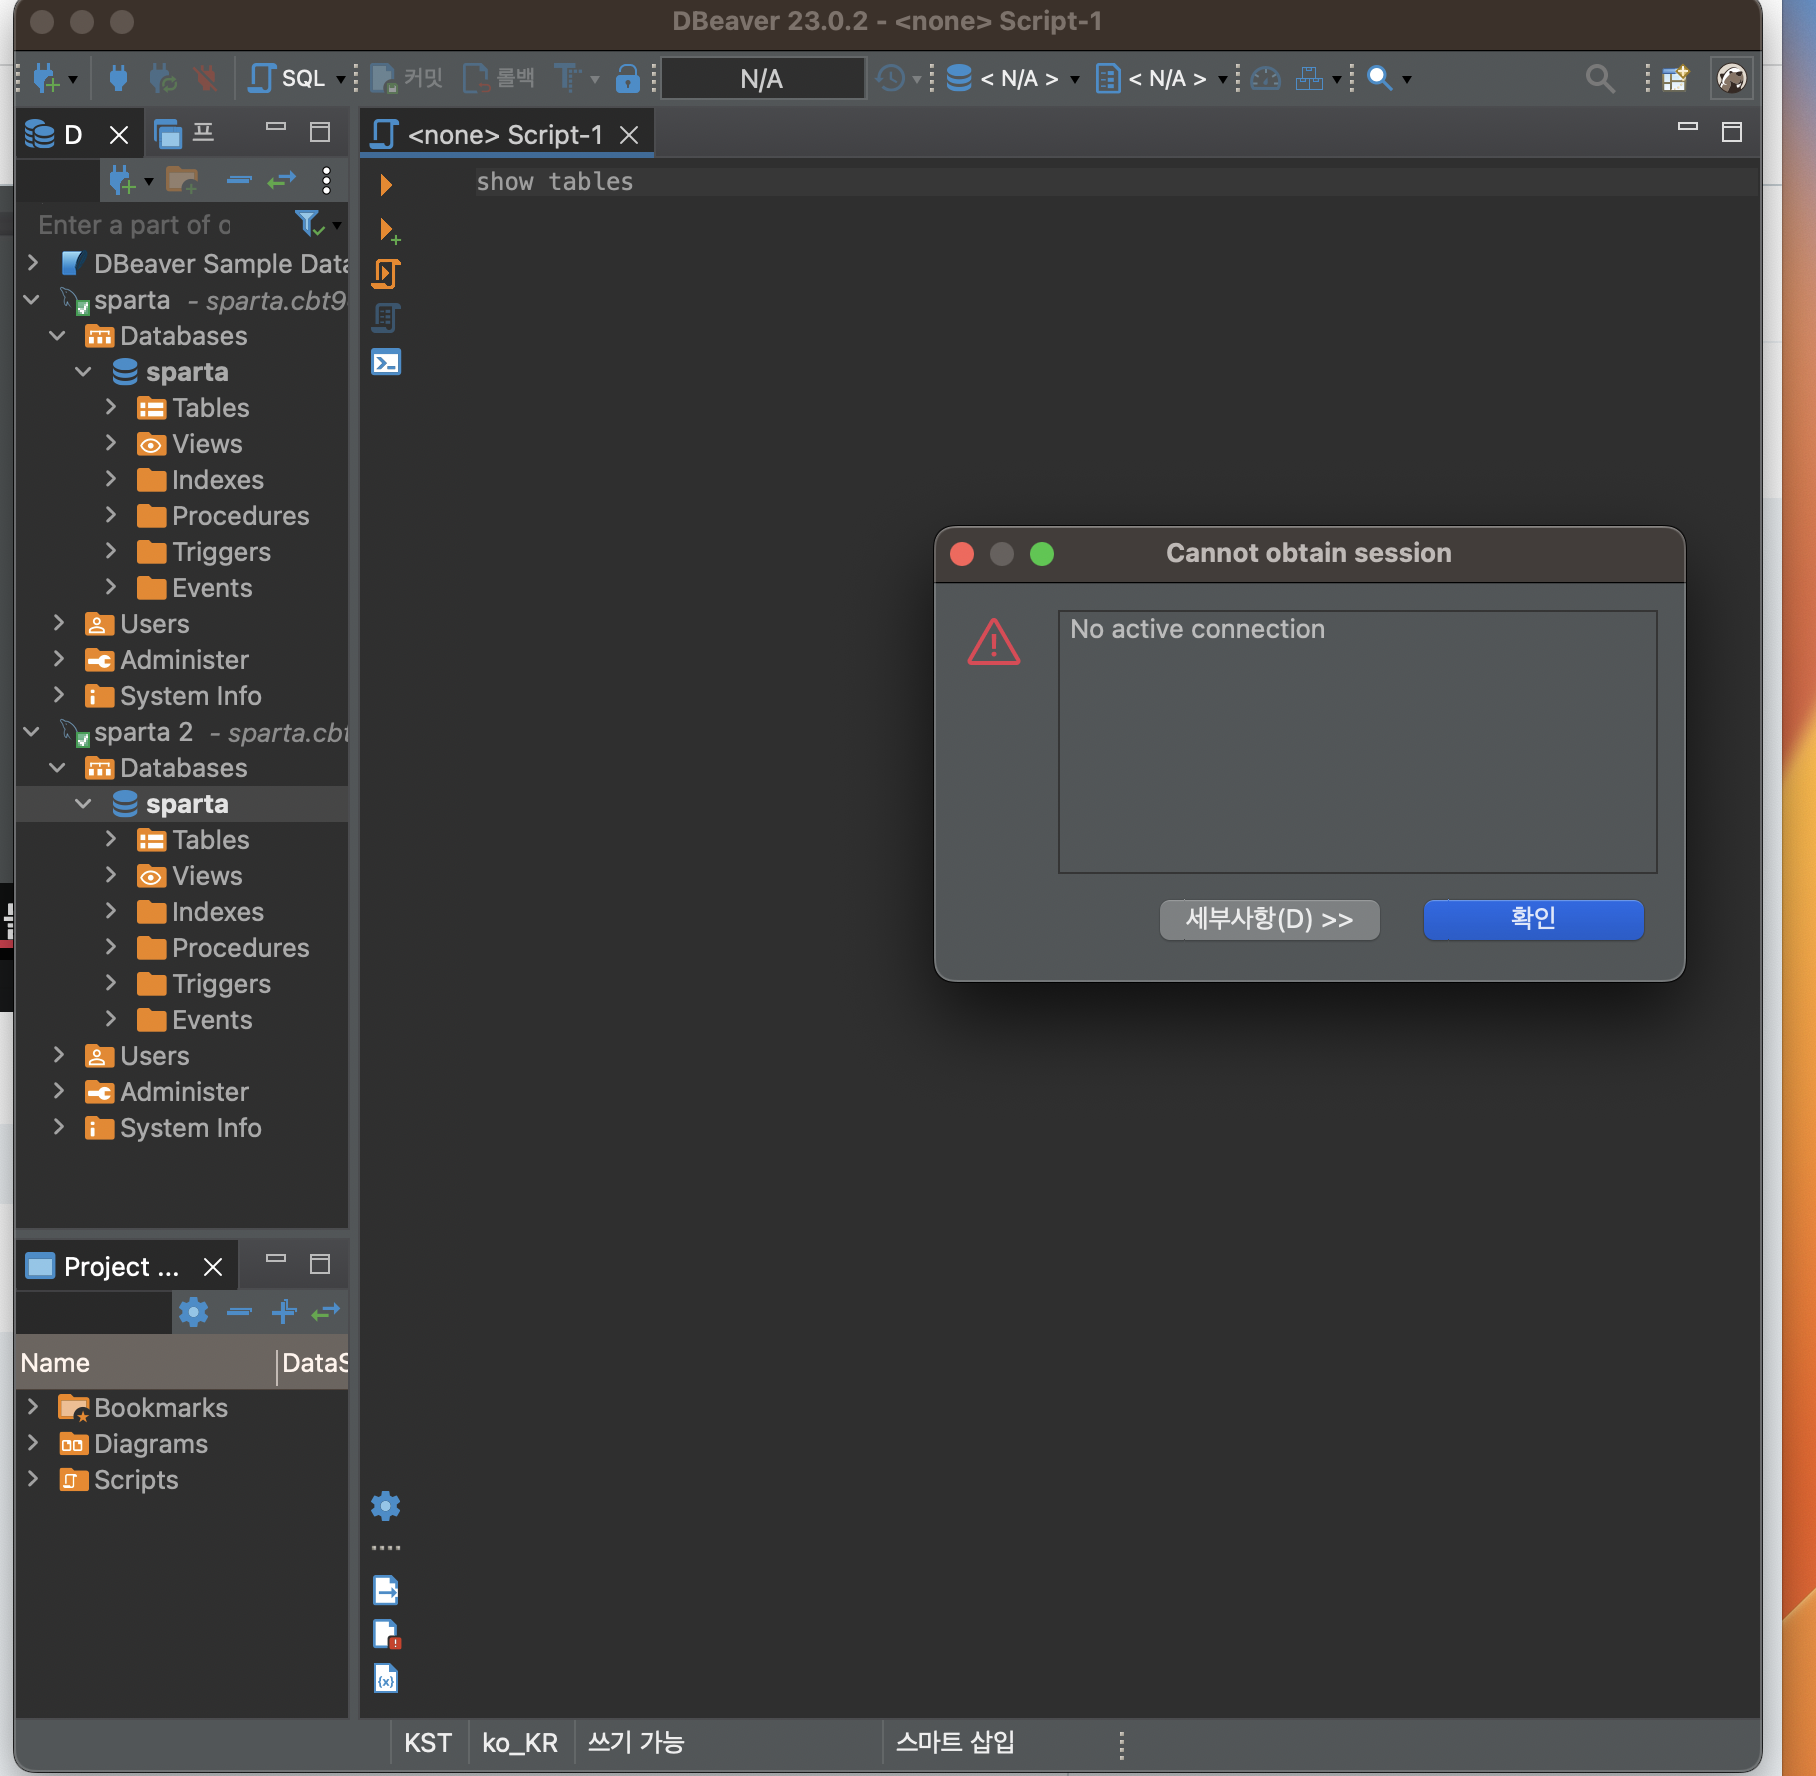1816x1776 pixels.
Task: Collapse the first sparta connection node
Action: point(32,299)
